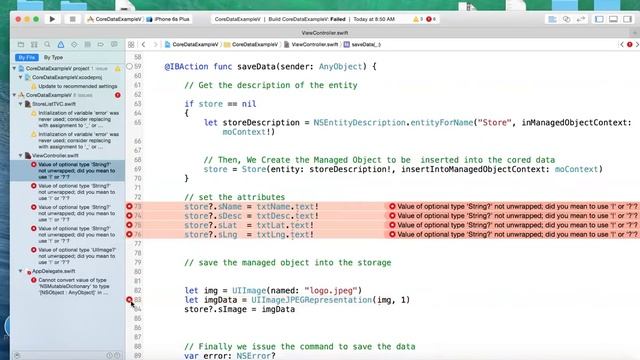The image size is (640, 360).
Task: Go back in editor history
Action: (x=143, y=44)
